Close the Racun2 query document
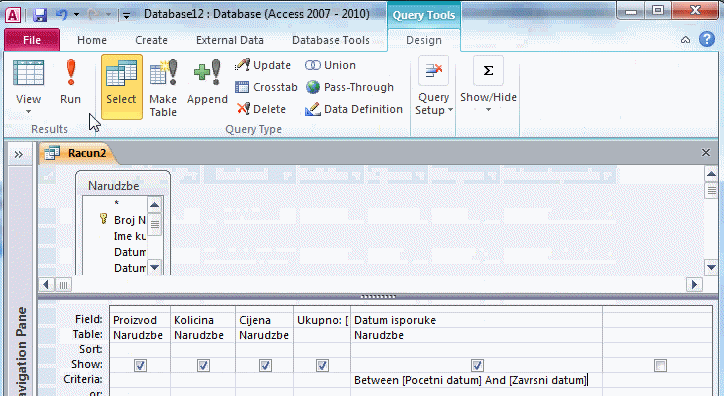 706,152
